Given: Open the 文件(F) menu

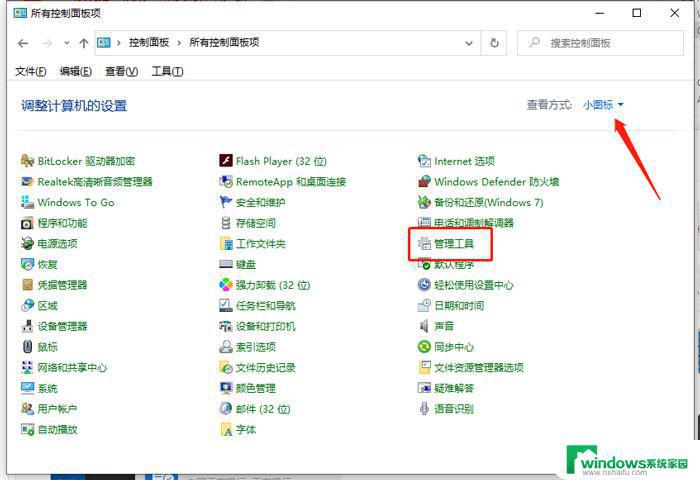Looking at the screenshot, I should coord(31,71).
